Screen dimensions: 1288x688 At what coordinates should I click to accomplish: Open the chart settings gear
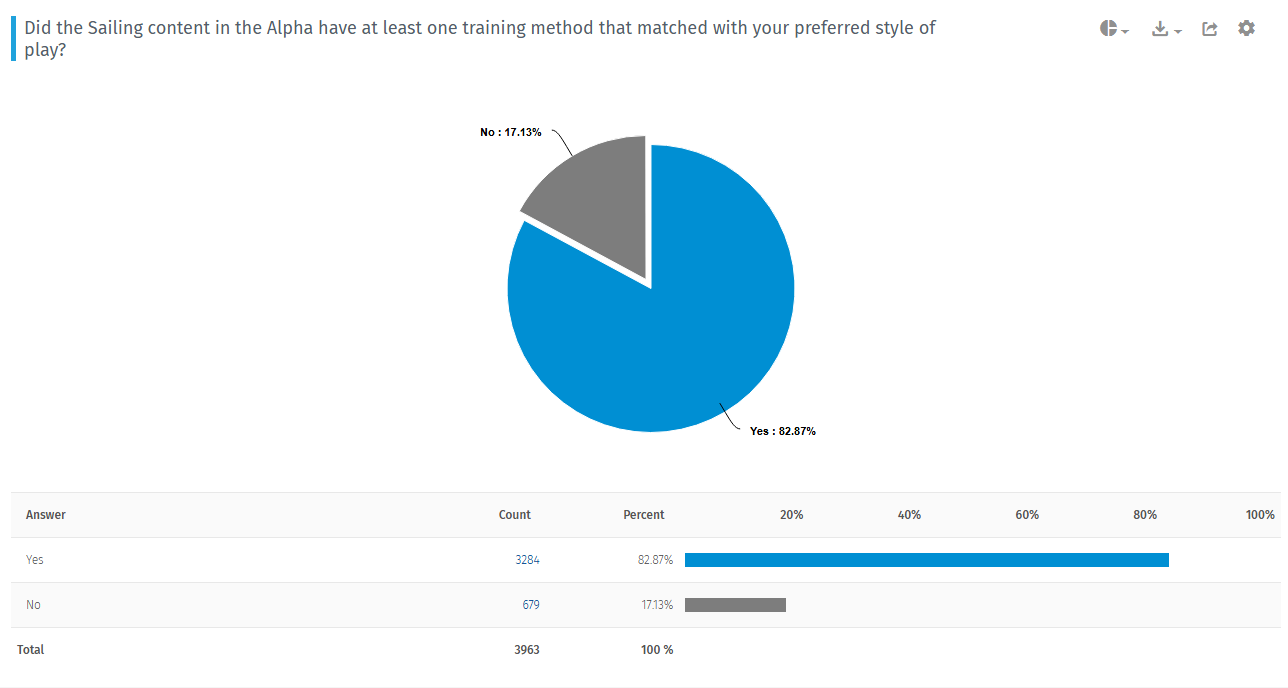[1246, 28]
